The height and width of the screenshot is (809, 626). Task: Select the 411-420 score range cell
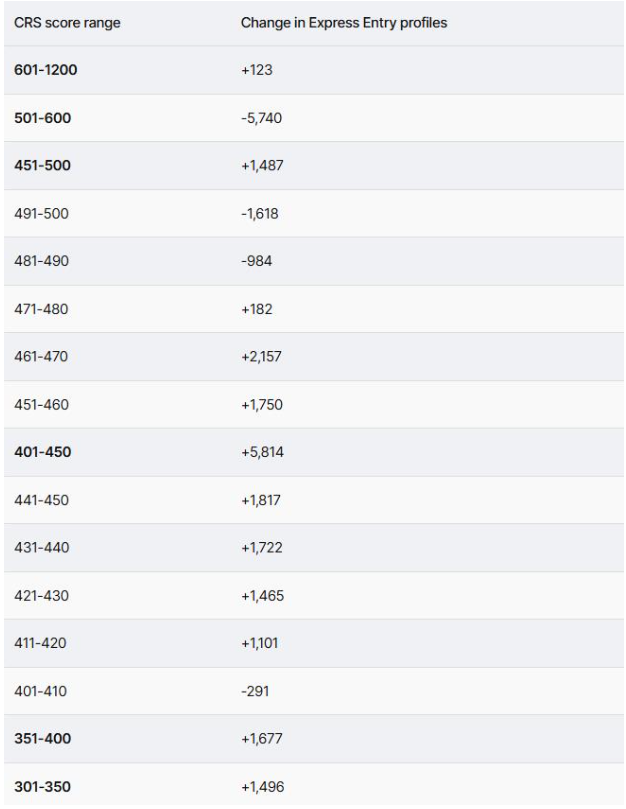click(x=40, y=643)
